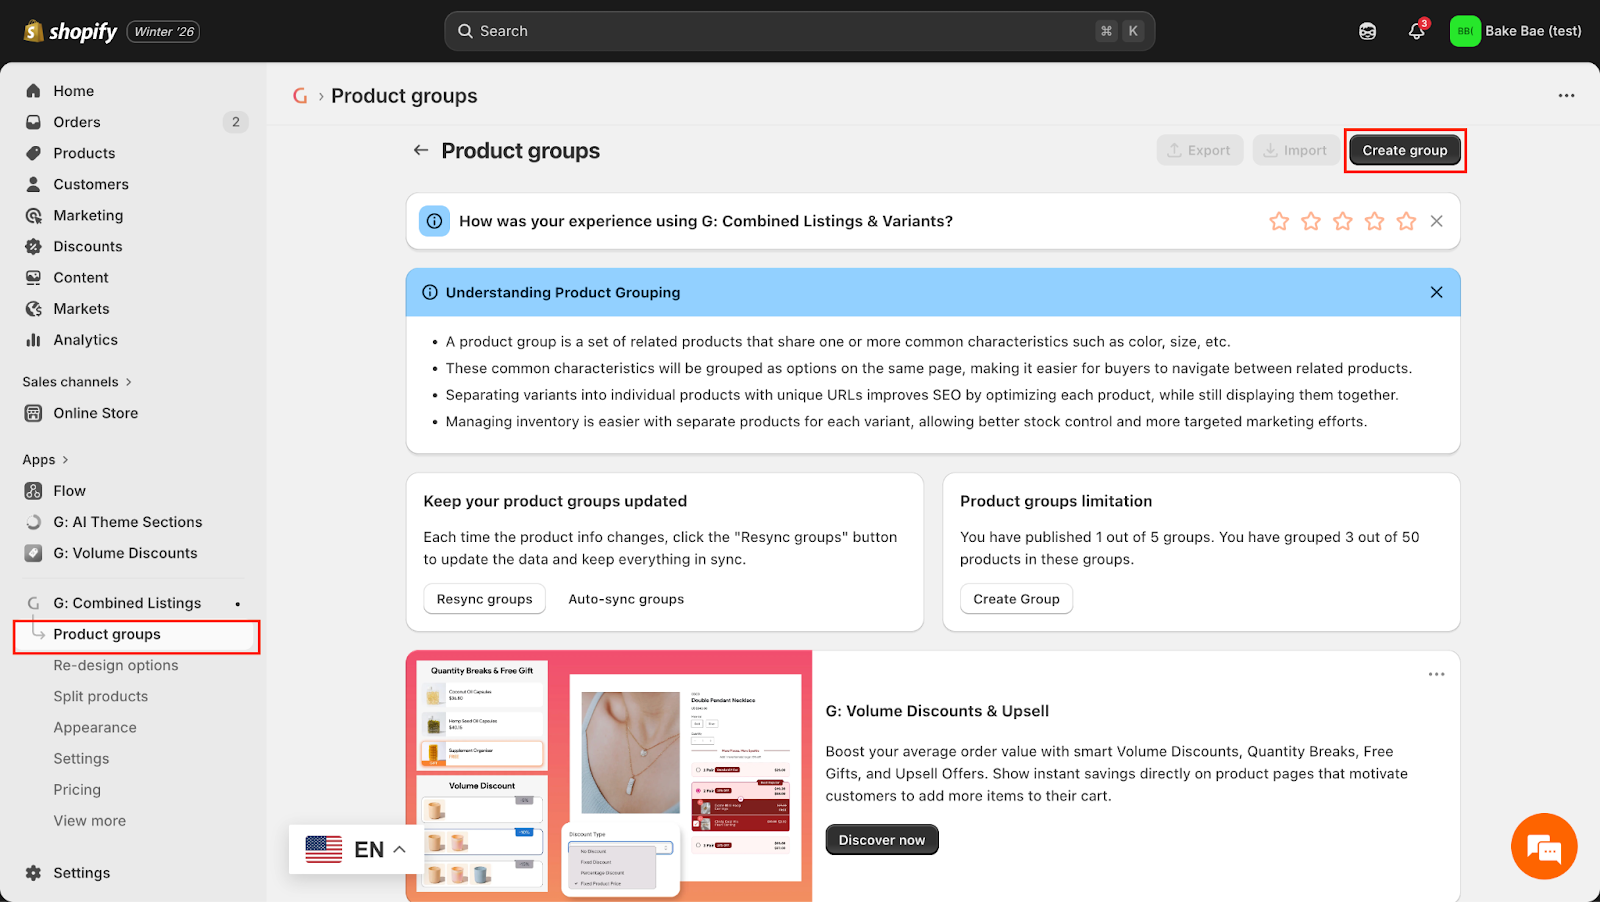The width and height of the screenshot is (1600, 902).
Task: Open the app's Settings submenu item
Action: 81,759
